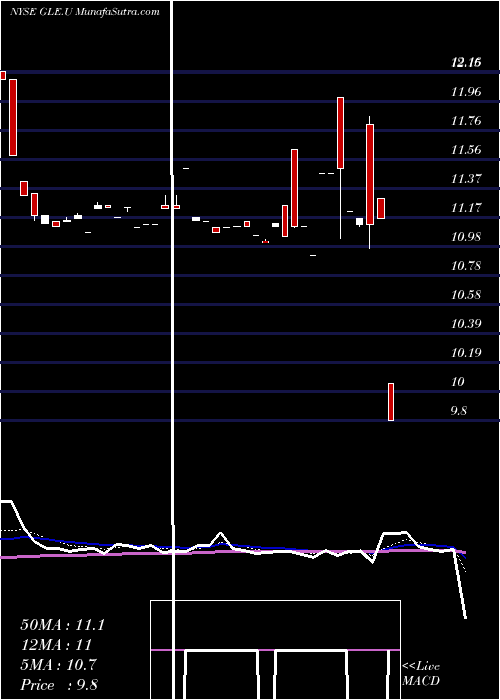Click the 11.37 price axis label
500x700 pixels.
[466, 179]
